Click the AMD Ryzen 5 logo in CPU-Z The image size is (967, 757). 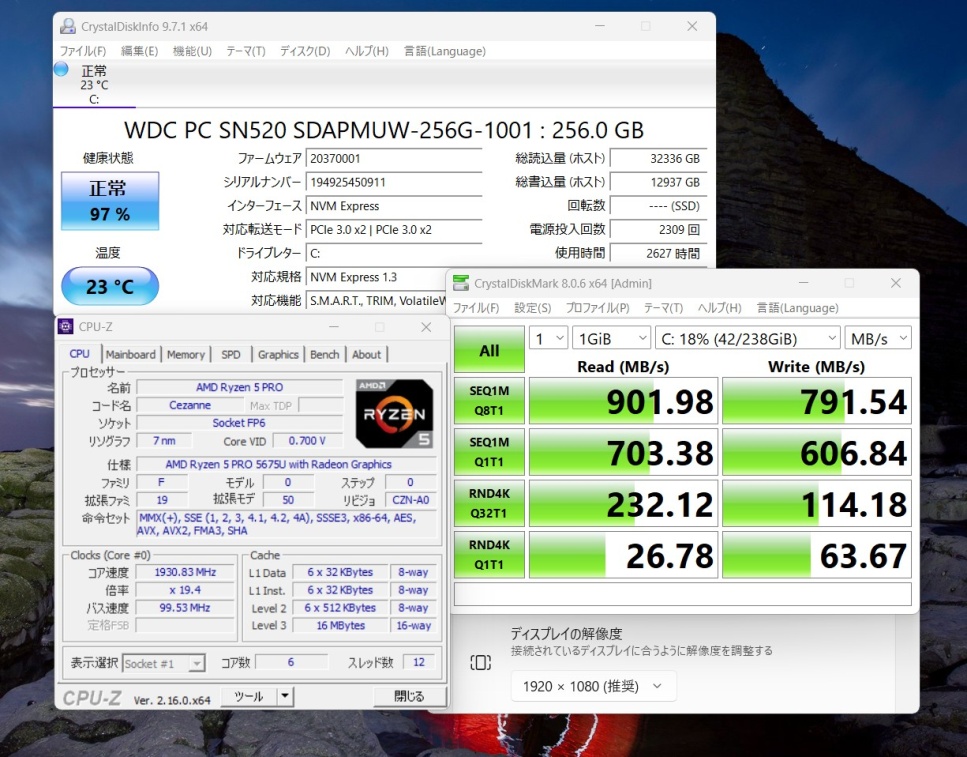(395, 413)
